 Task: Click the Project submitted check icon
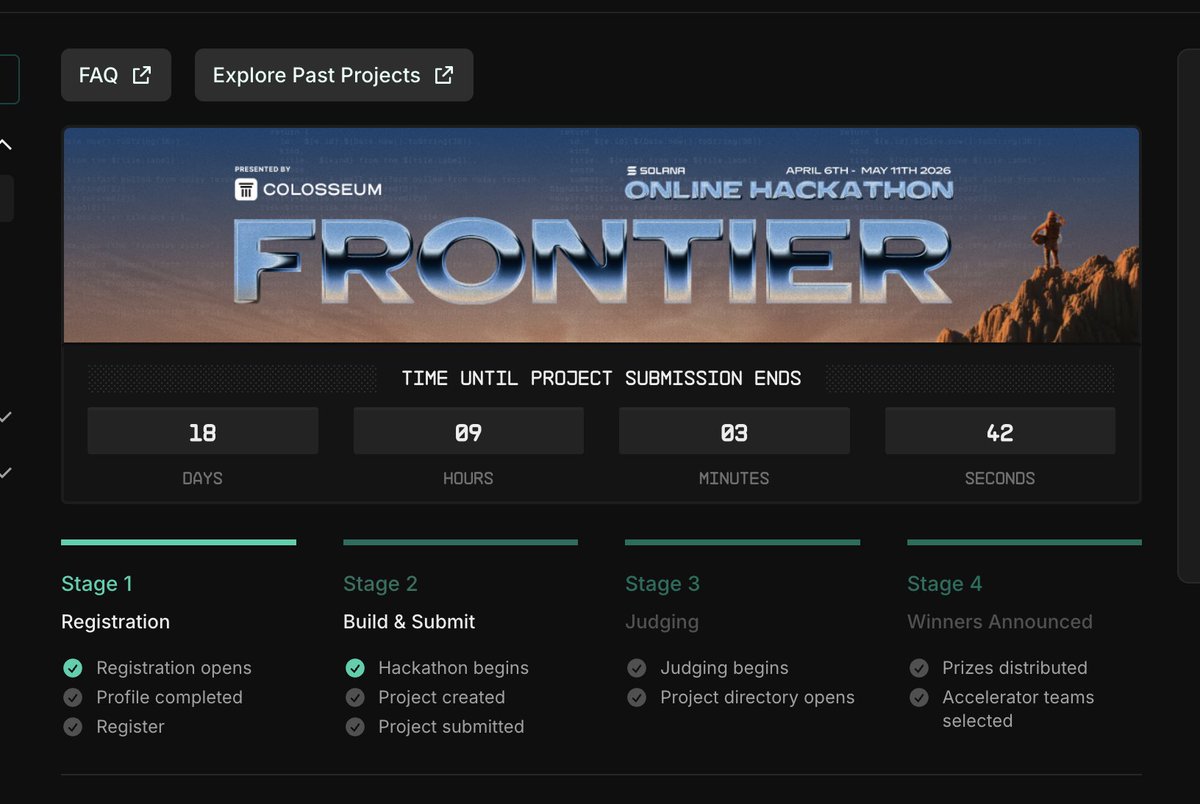pos(355,727)
